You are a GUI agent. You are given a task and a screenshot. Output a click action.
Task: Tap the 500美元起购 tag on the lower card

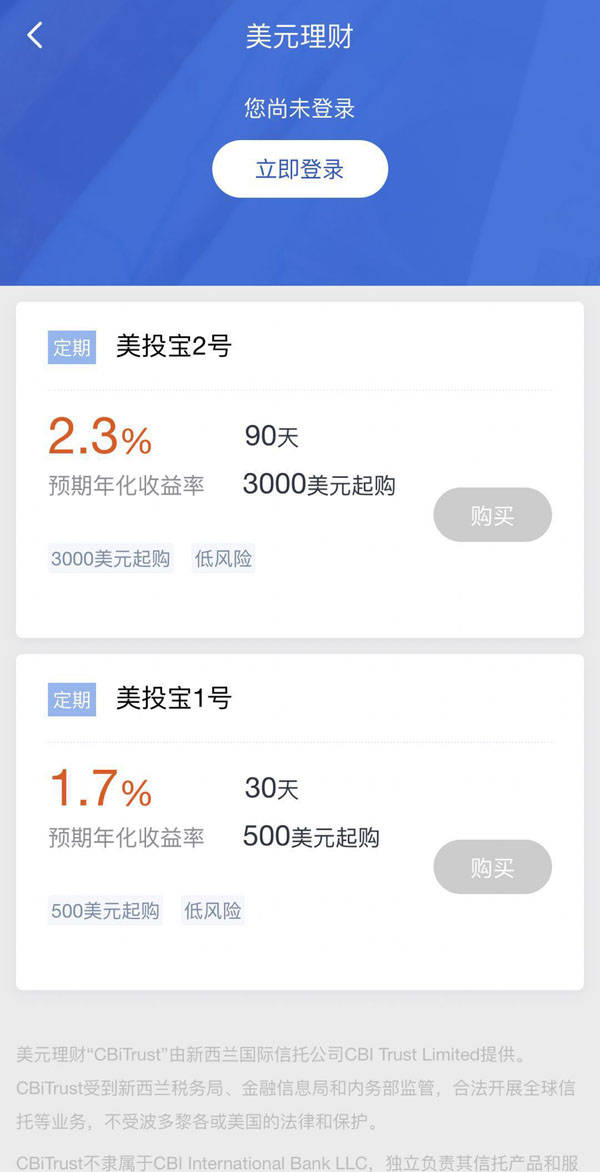click(105, 911)
